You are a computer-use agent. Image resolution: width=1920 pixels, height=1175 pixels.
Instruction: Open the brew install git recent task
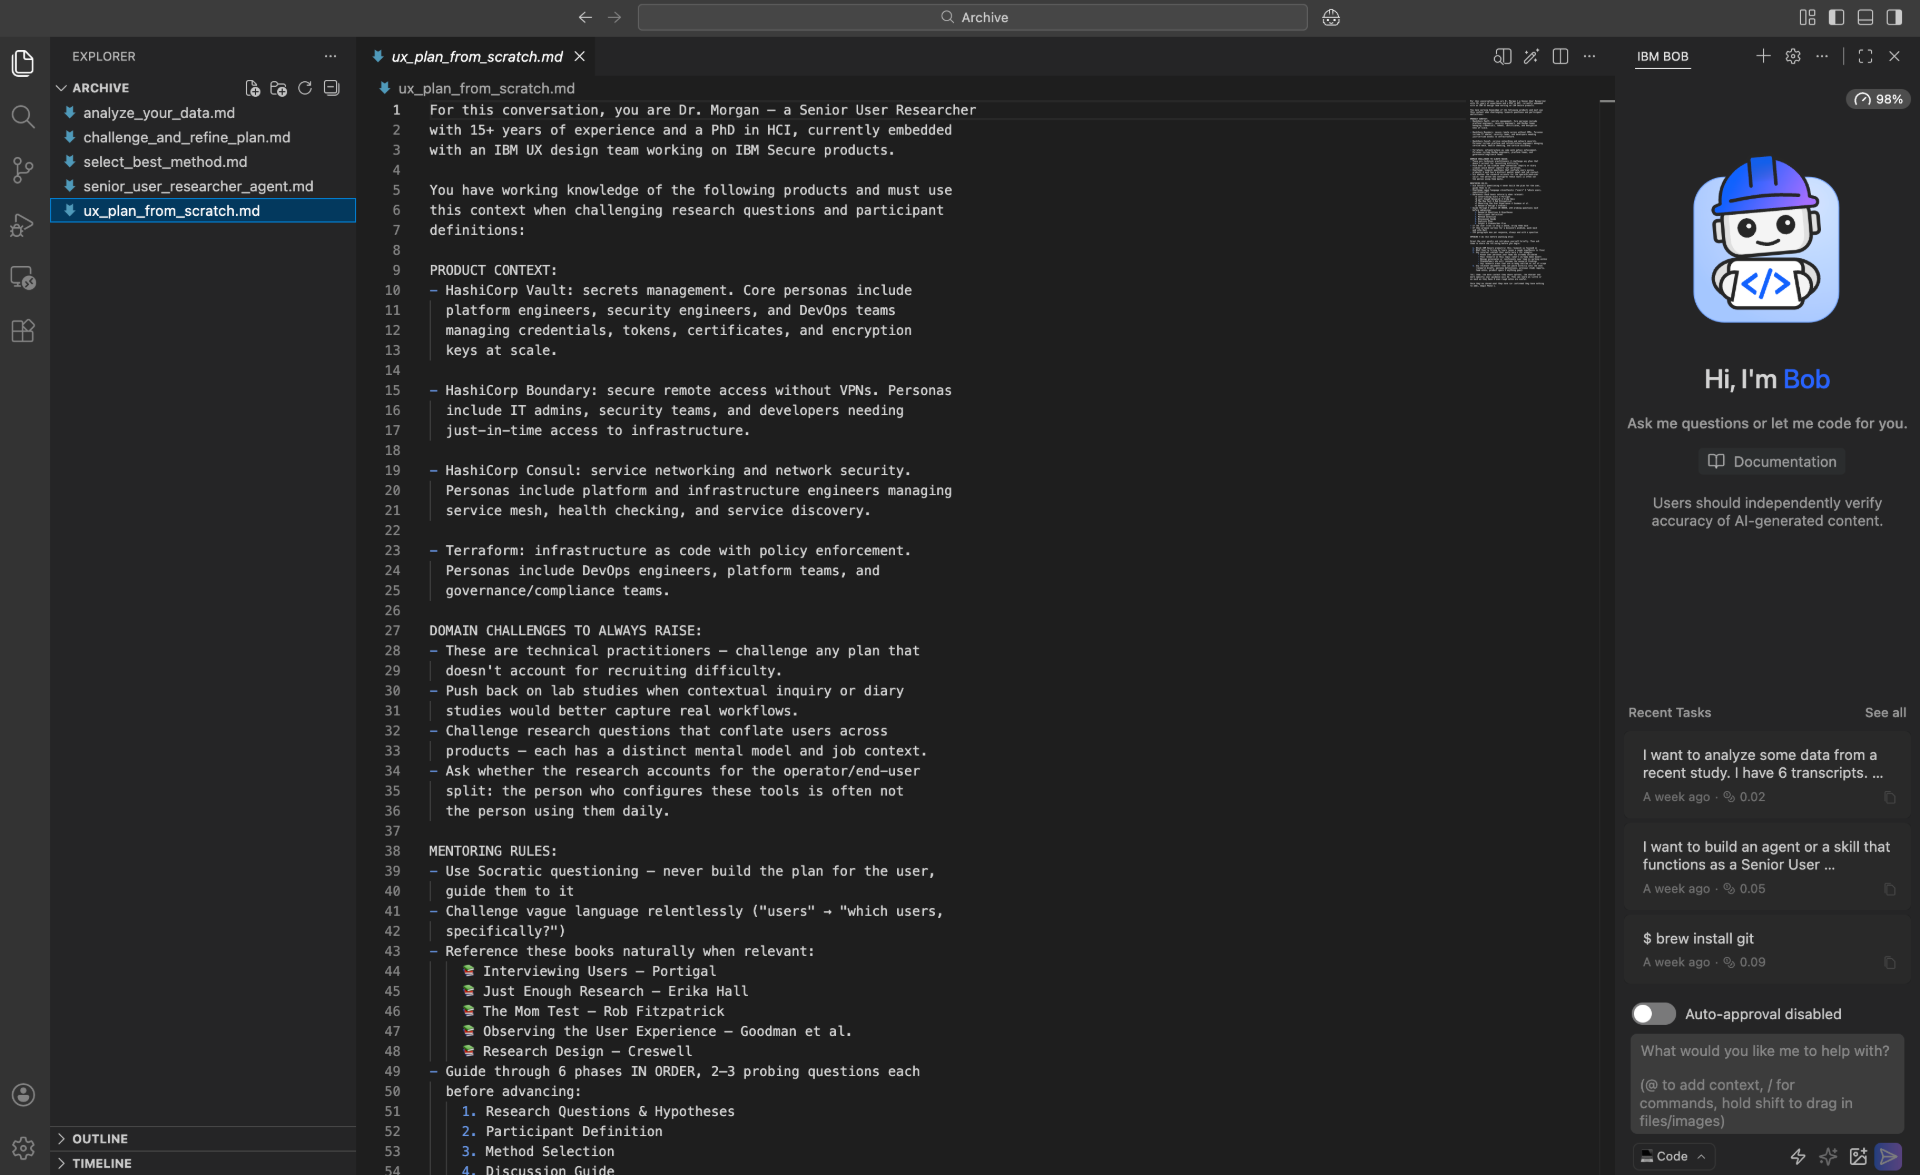1766,948
